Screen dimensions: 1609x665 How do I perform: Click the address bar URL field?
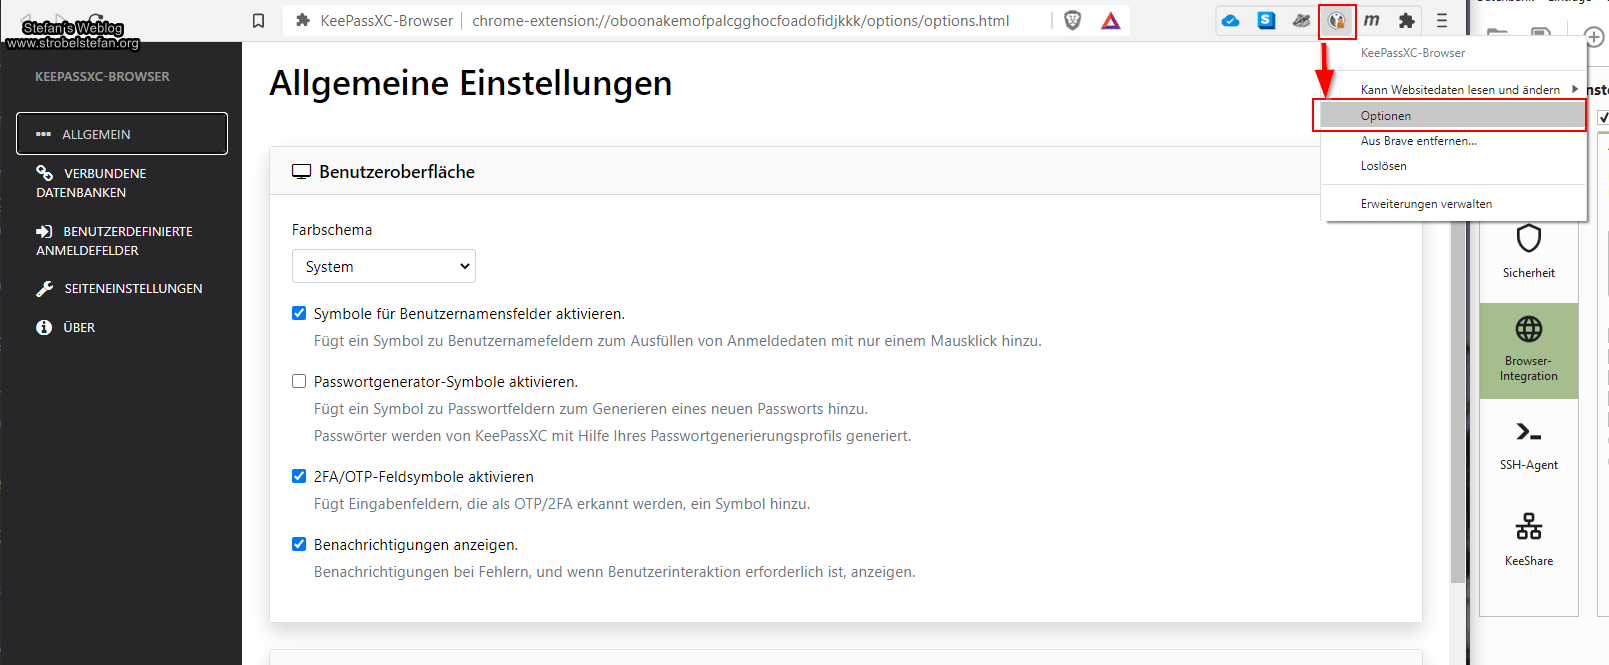click(x=740, y=20)
